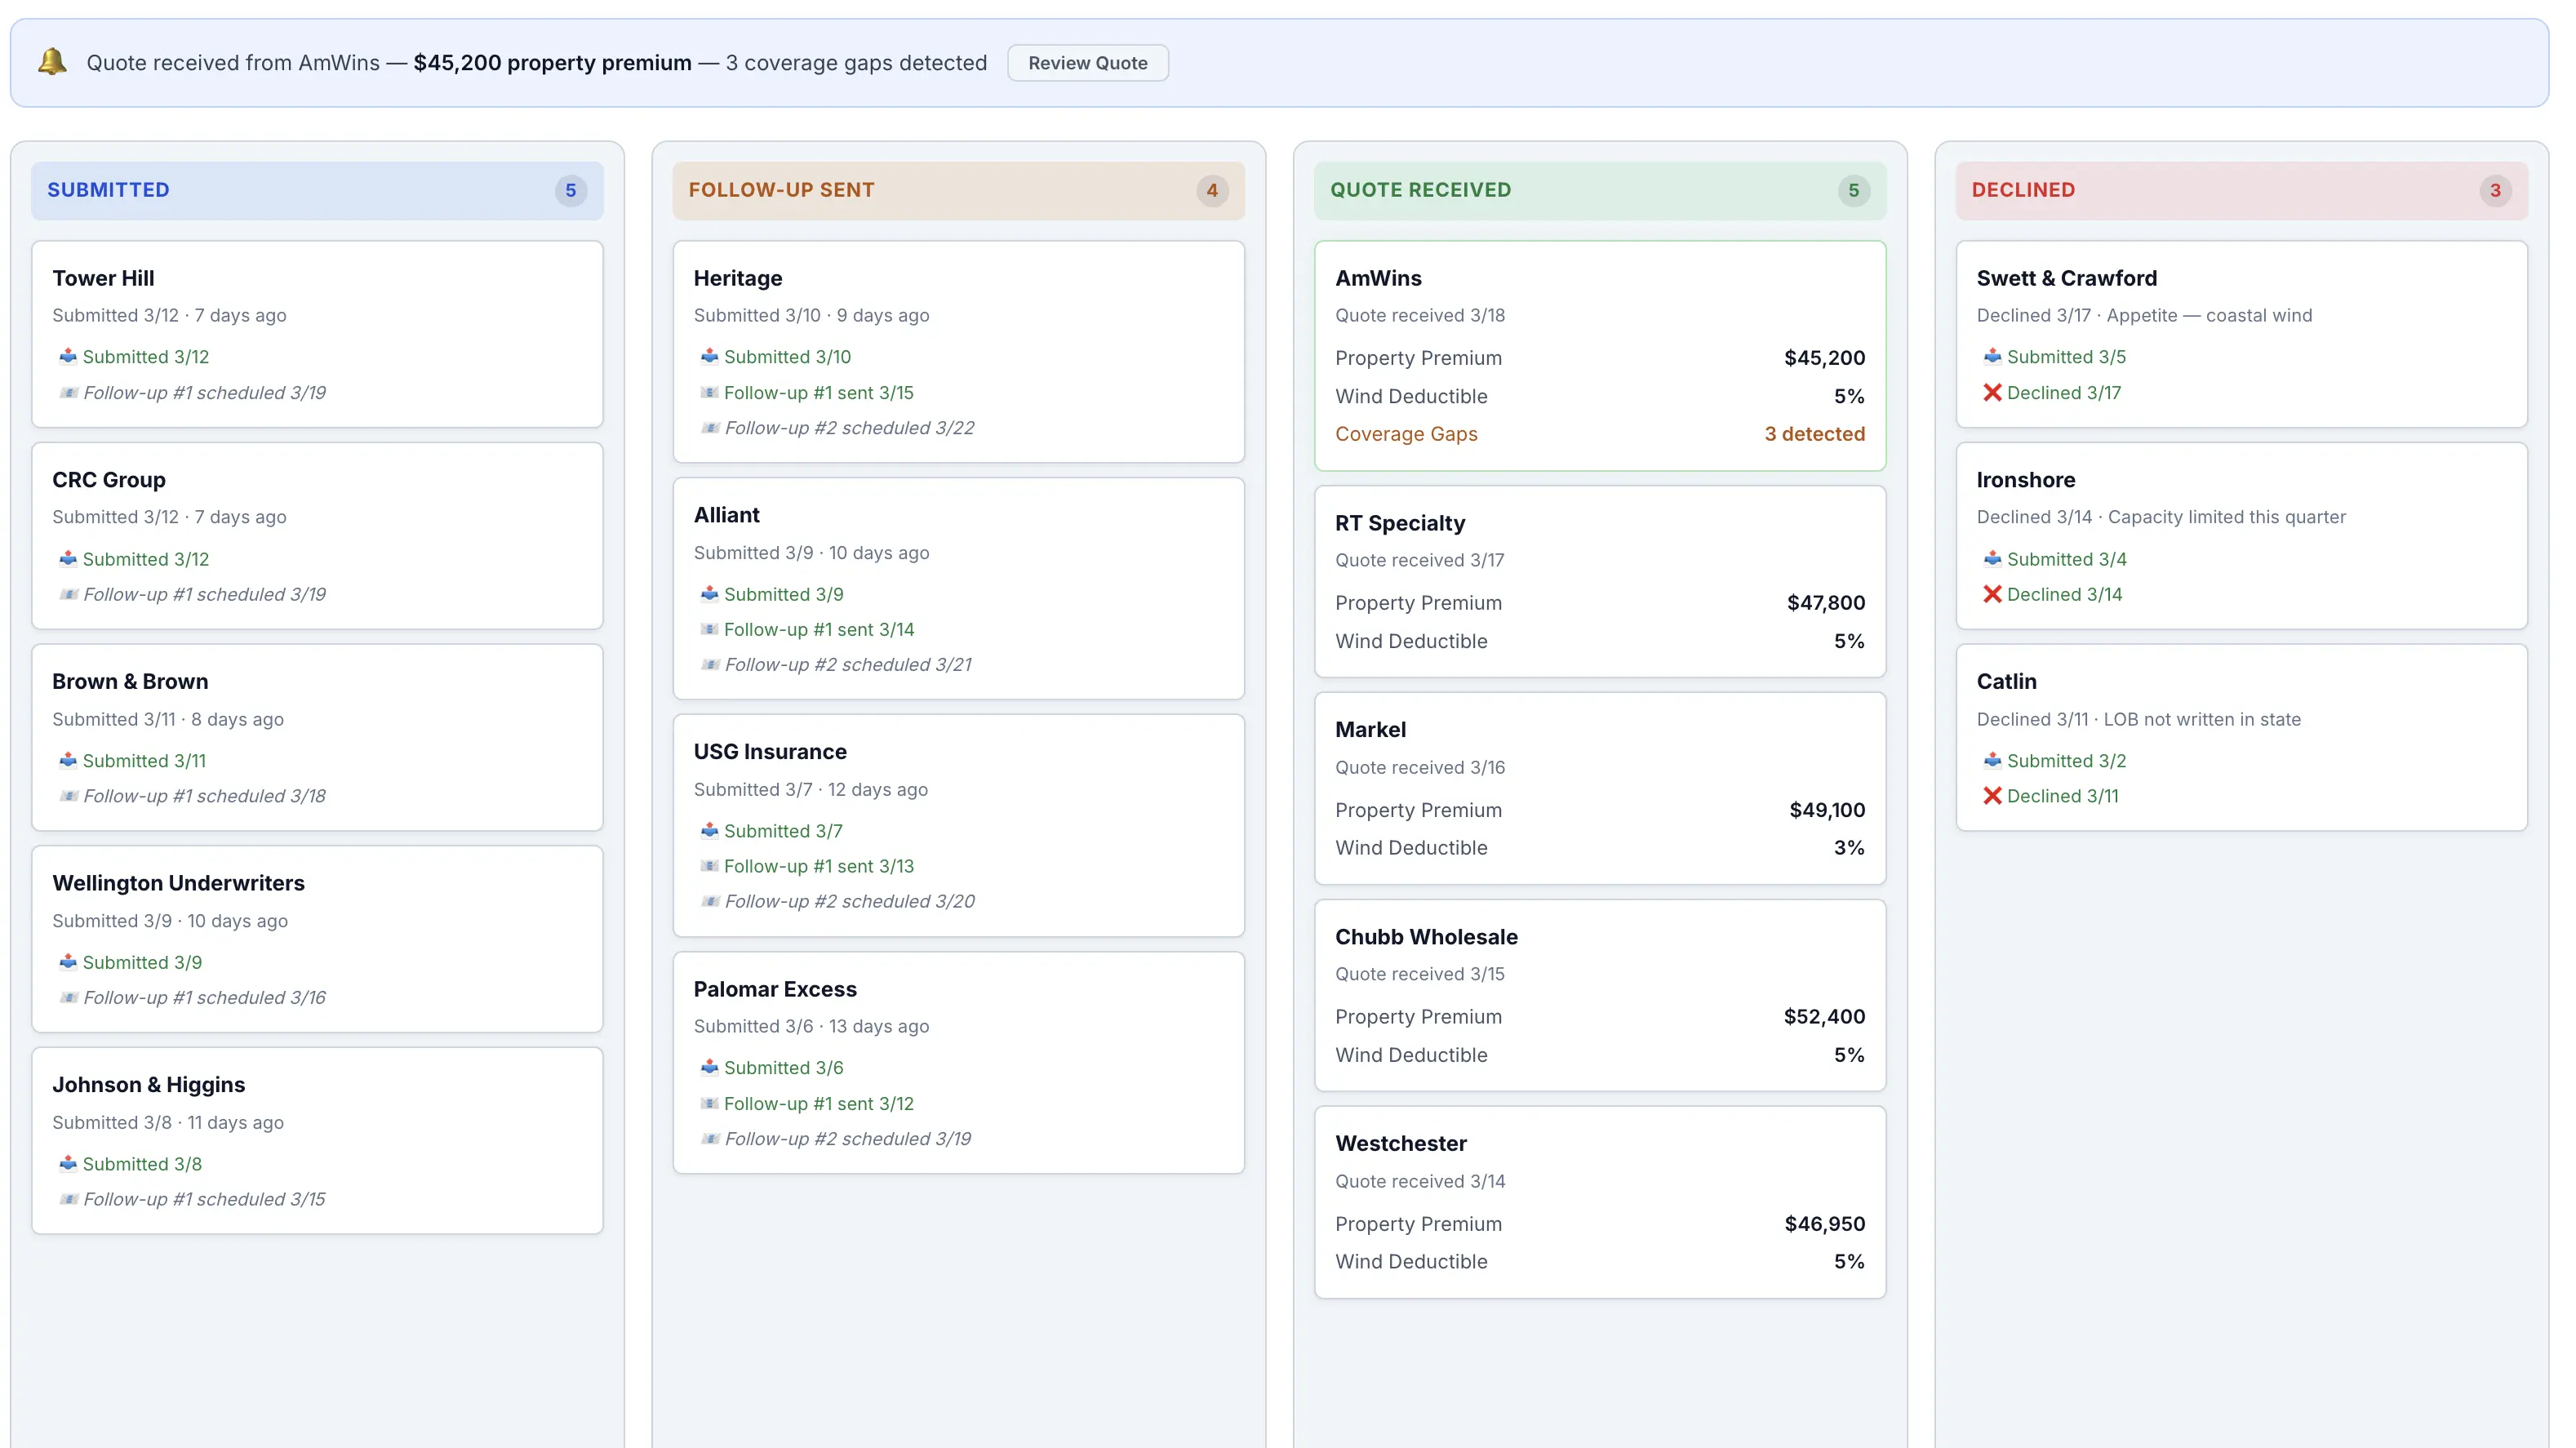Open the 3 detected coverage gaps link

1815,434
